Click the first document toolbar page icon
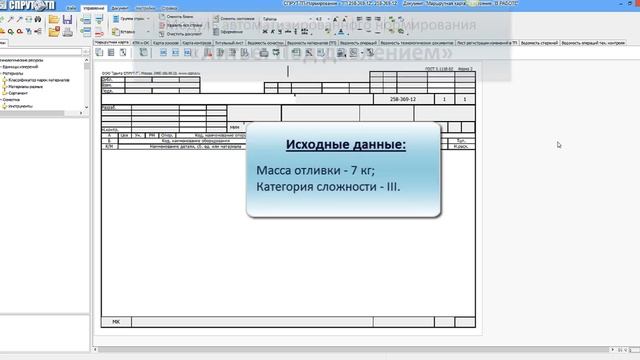The height and width of the screenshot is (360, 640). [99, 52]
